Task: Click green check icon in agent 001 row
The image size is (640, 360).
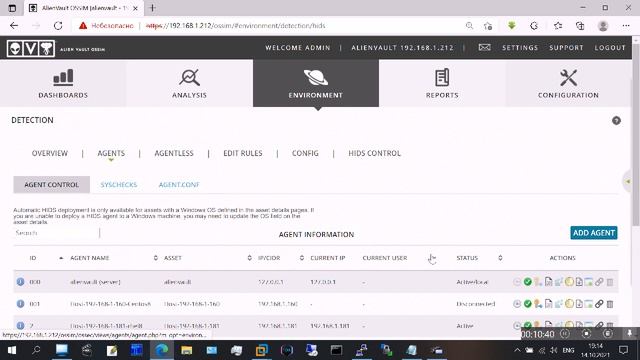Action: (x=527, y=304)
